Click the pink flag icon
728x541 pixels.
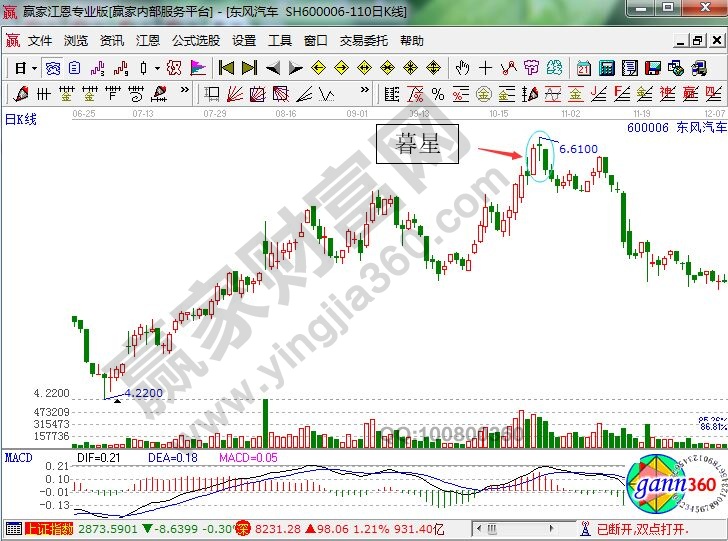tap(198, 68)
